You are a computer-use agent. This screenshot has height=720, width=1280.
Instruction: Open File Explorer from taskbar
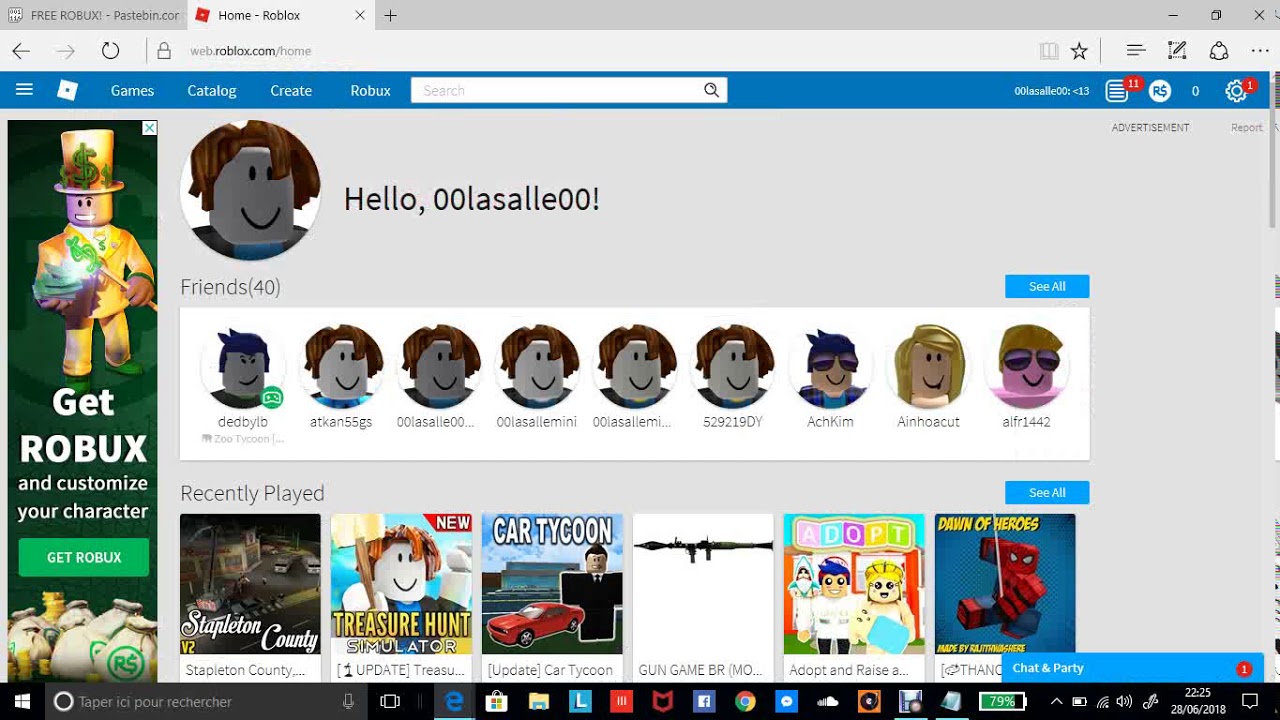(x=538, y=702)
